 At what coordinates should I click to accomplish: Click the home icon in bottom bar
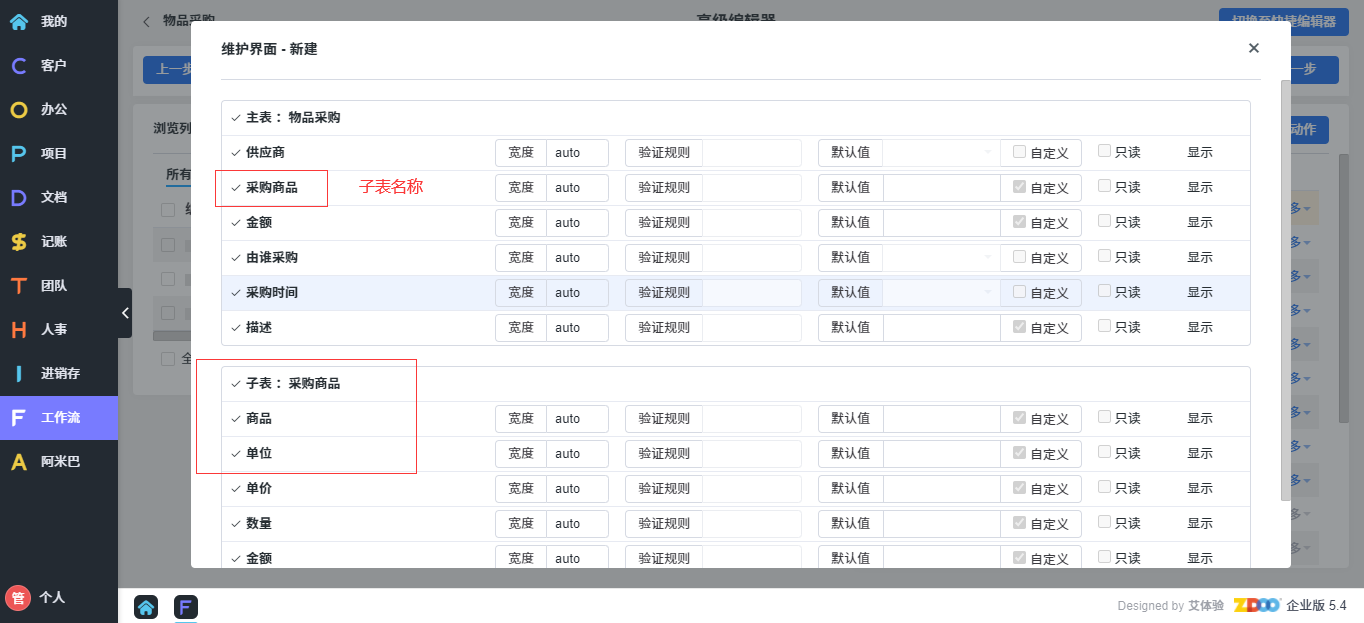(x=146, y=606)
